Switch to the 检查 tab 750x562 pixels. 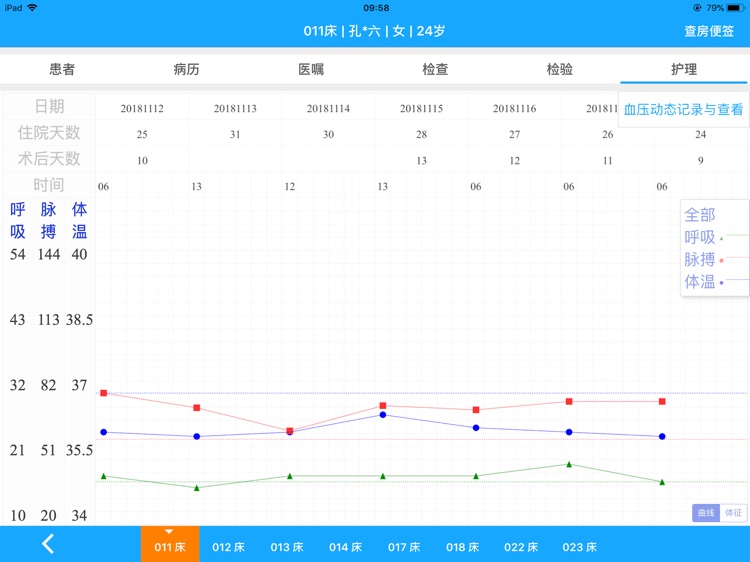coord(435,69)
